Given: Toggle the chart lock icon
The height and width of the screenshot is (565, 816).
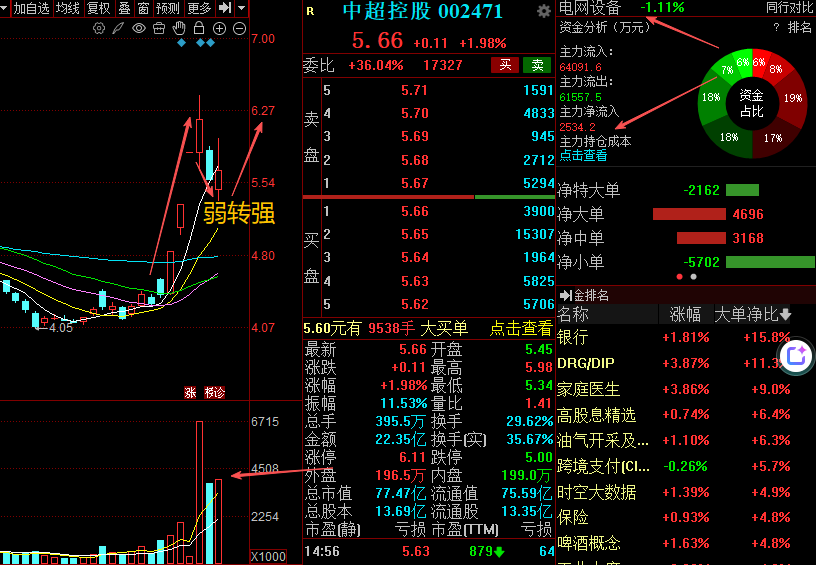Looking at the screenshot, I should pyautogui.click(x=199, y=28).
